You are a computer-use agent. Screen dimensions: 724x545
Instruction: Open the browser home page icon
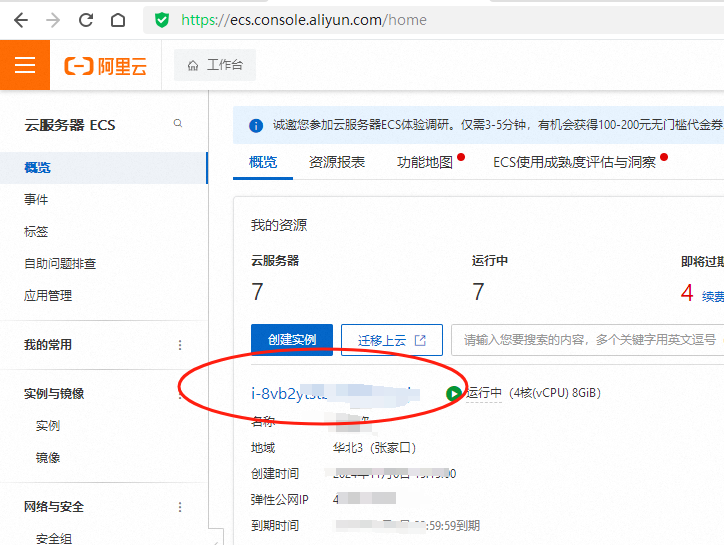pyautogui.click(x=118, y=20)
